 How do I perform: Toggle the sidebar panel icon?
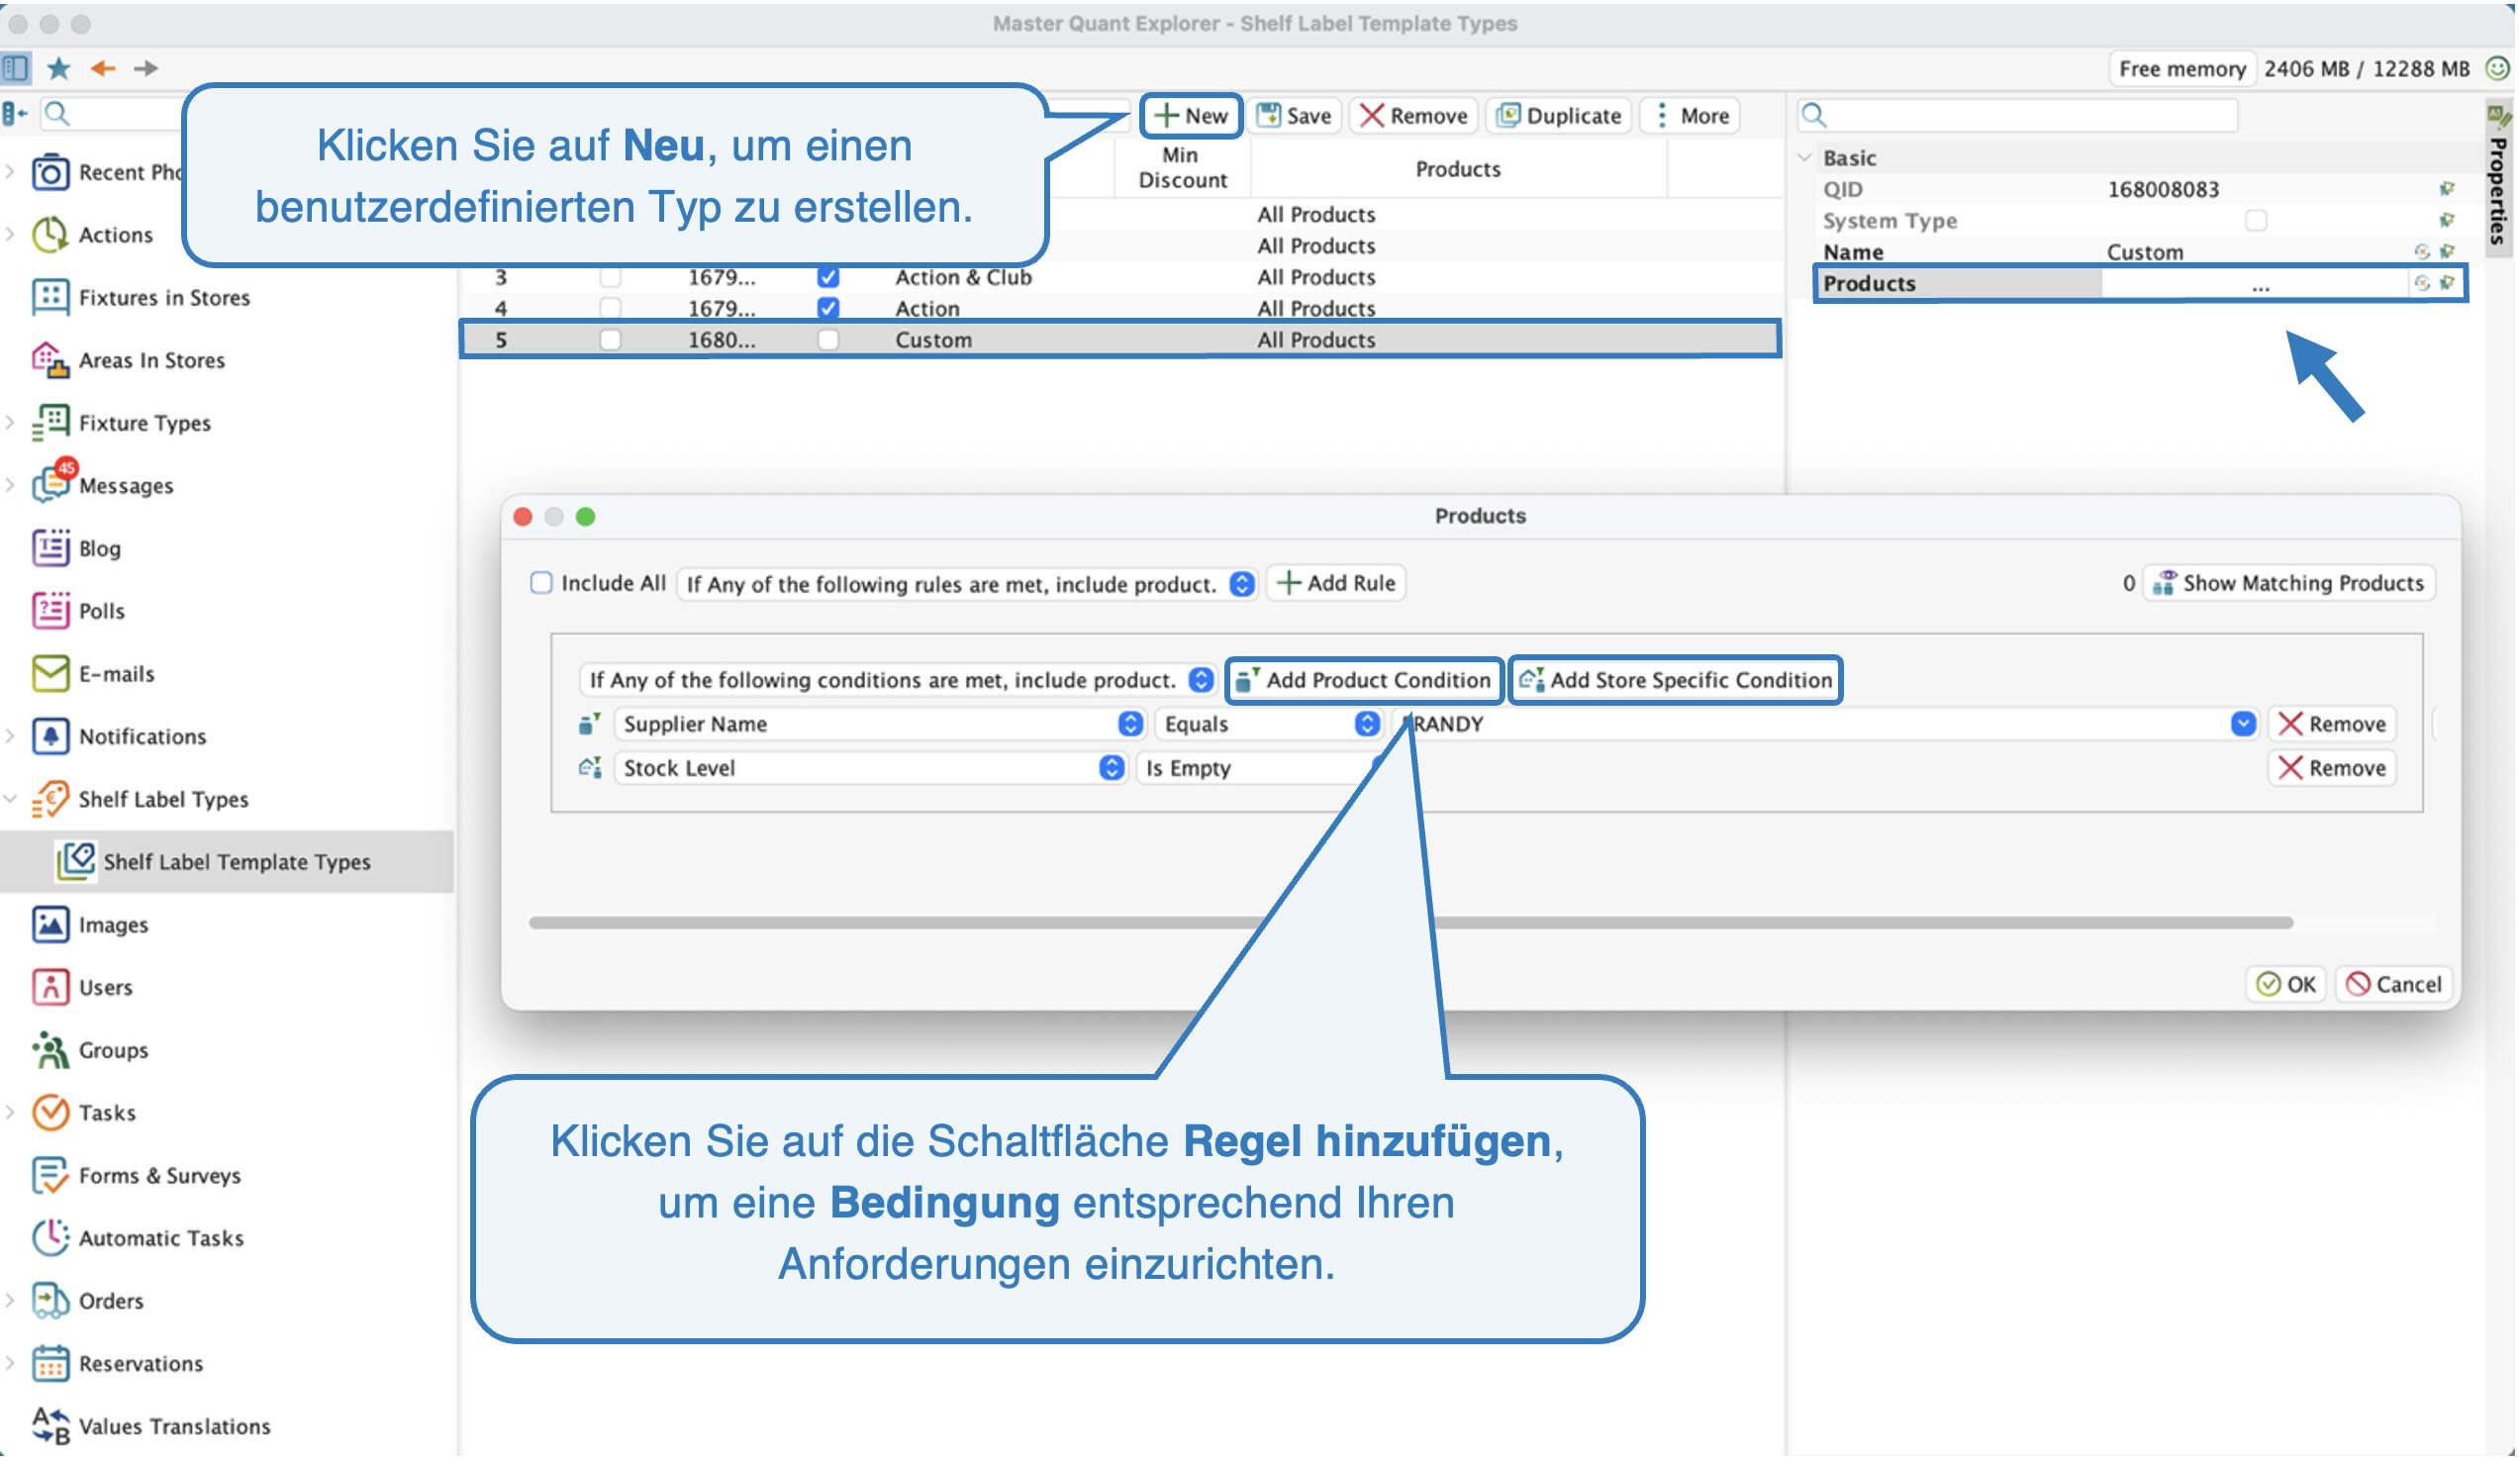tap(16, 68)
